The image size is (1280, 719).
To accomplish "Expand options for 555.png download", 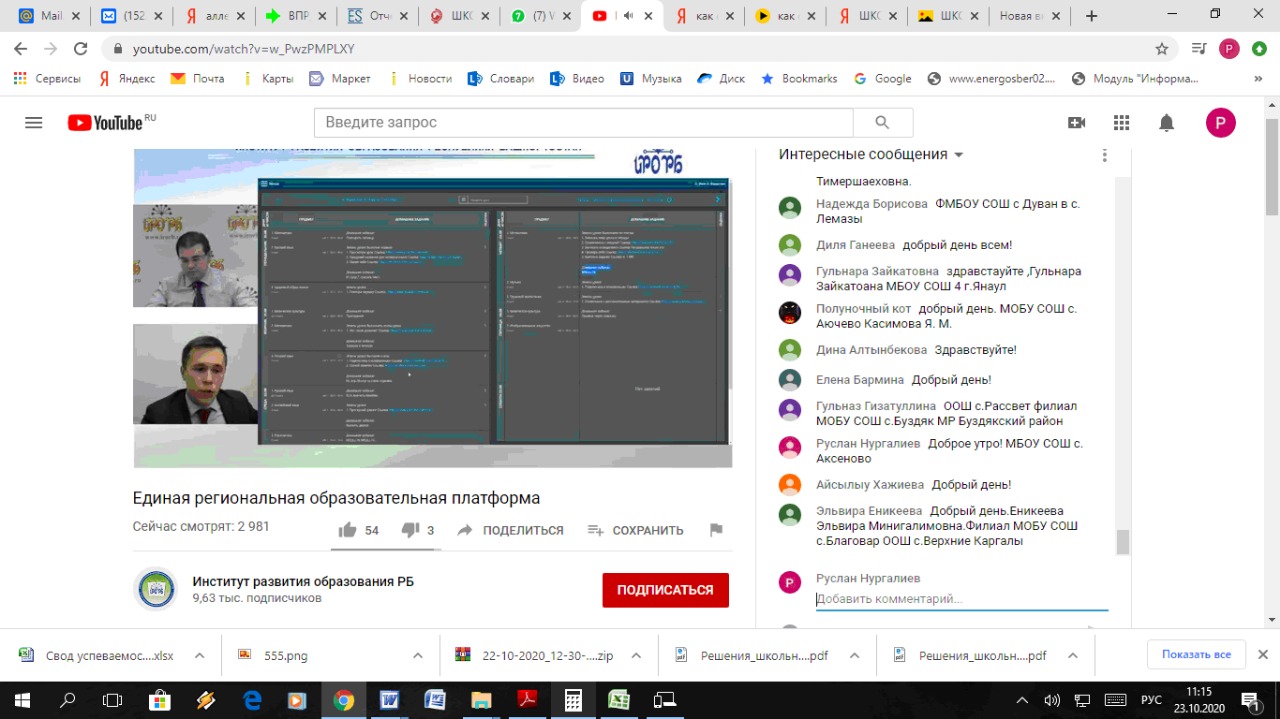I will tap(418, 656).
